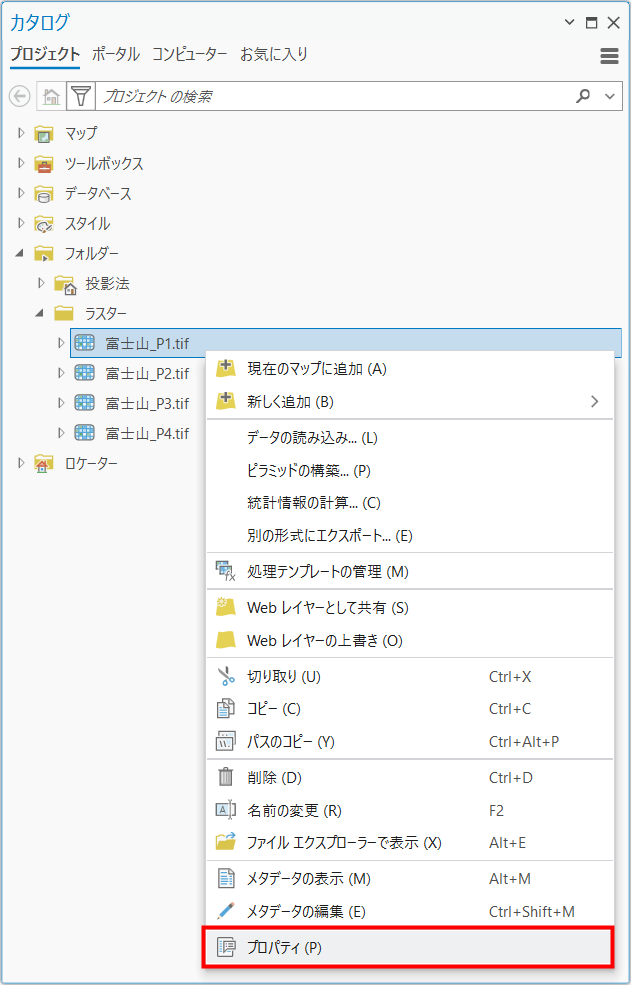Image resolution: width=631 pixels, height=985 pixels.
Task: Click the filter funnel icon
Action: point(80,97)
